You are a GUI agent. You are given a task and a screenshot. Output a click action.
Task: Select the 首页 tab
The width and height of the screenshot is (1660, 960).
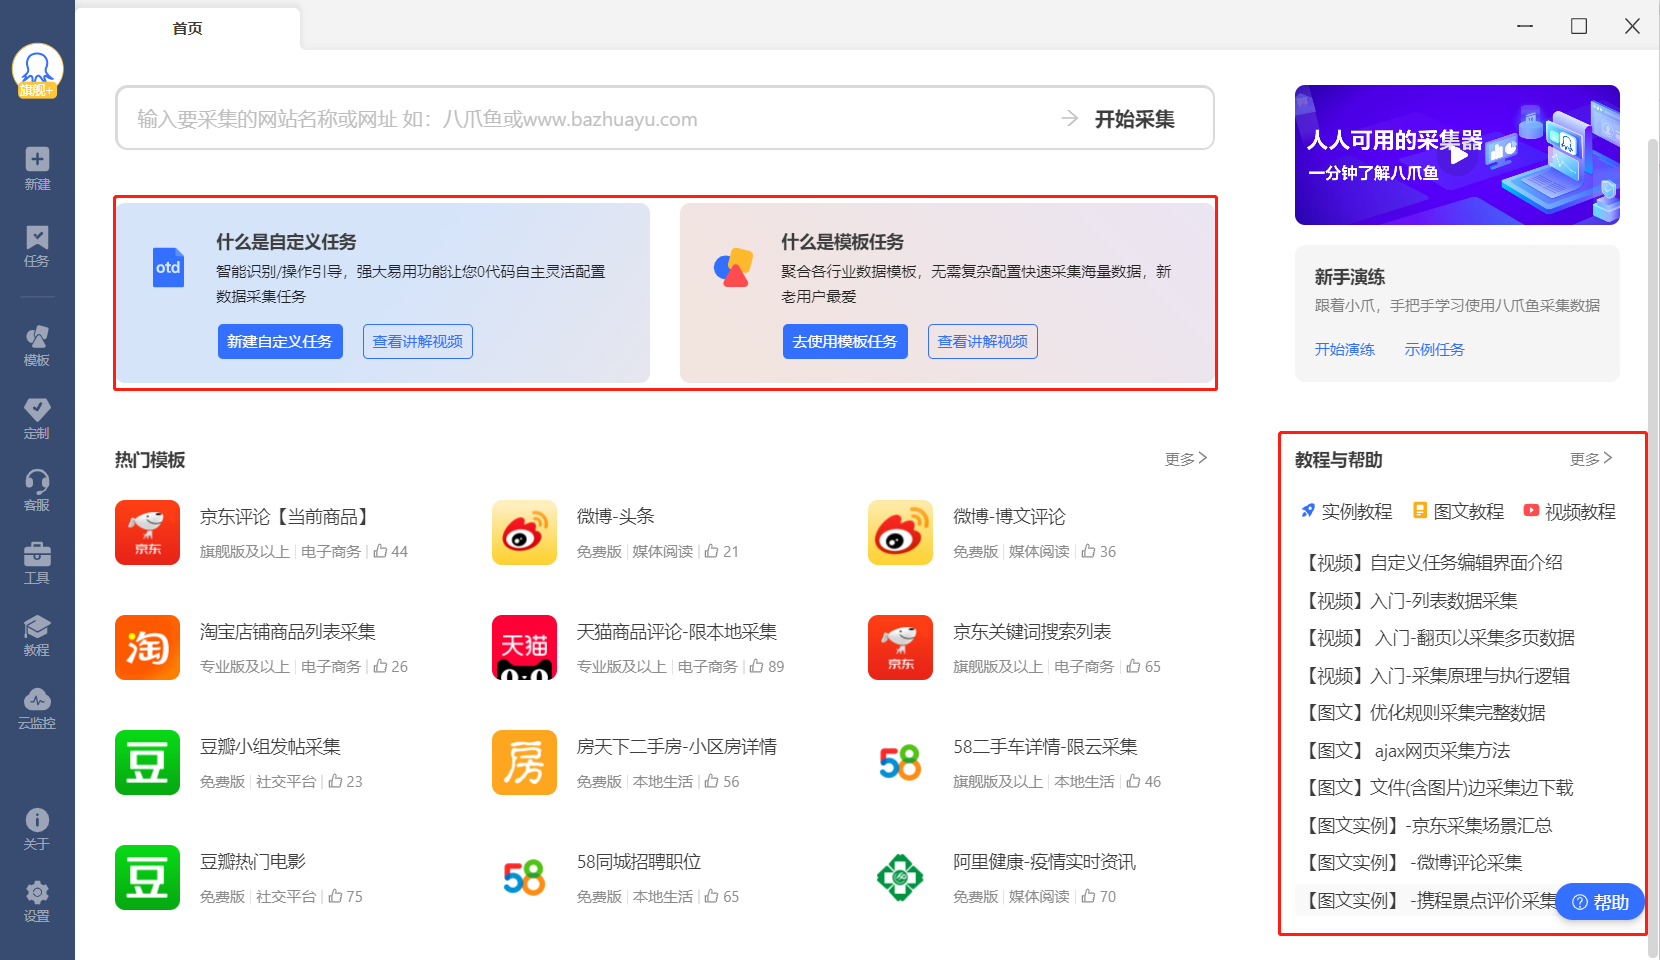pos(187,28)
